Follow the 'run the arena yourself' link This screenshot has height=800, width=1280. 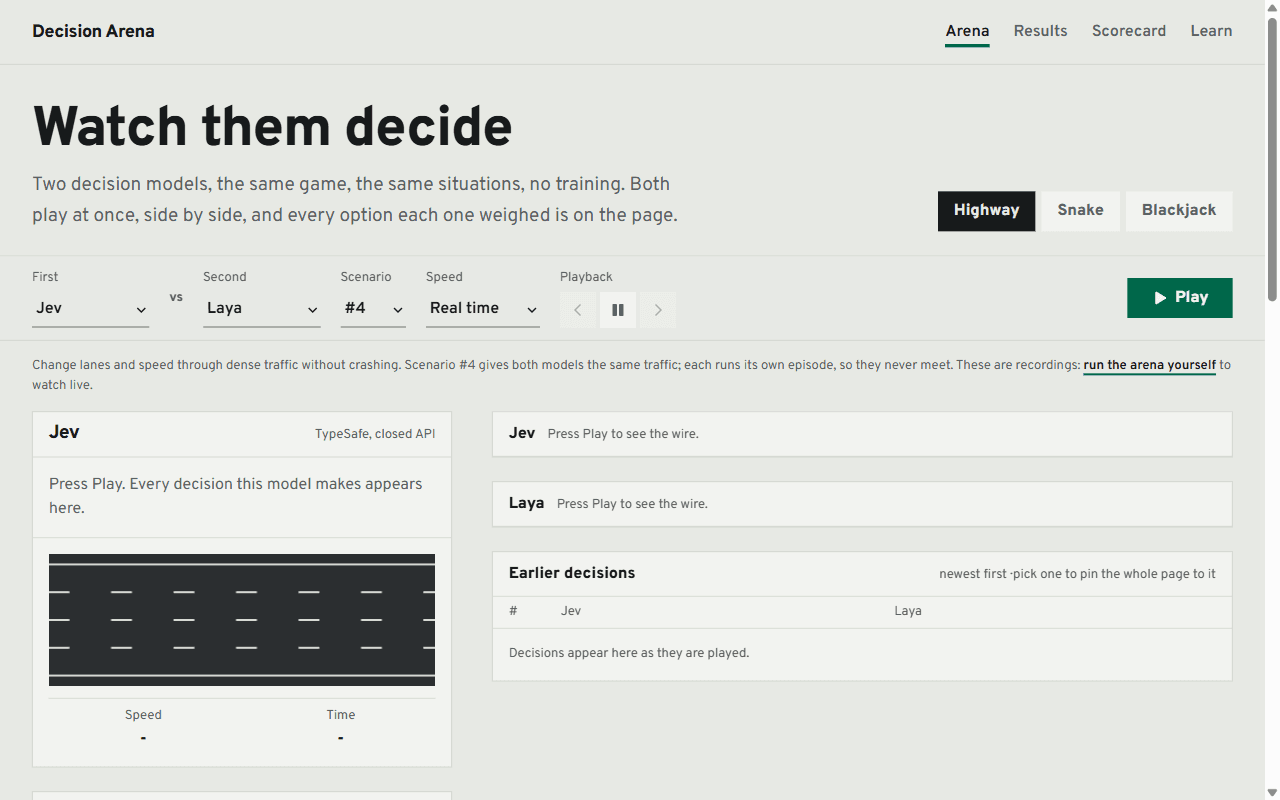(1149, 365)
